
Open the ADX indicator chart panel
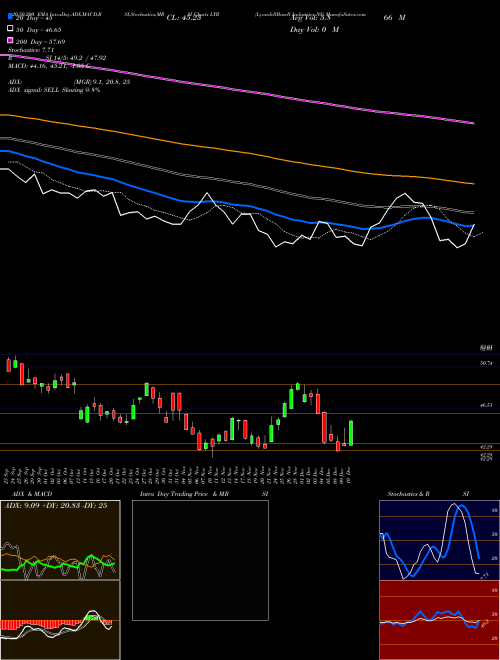point(60,540)
